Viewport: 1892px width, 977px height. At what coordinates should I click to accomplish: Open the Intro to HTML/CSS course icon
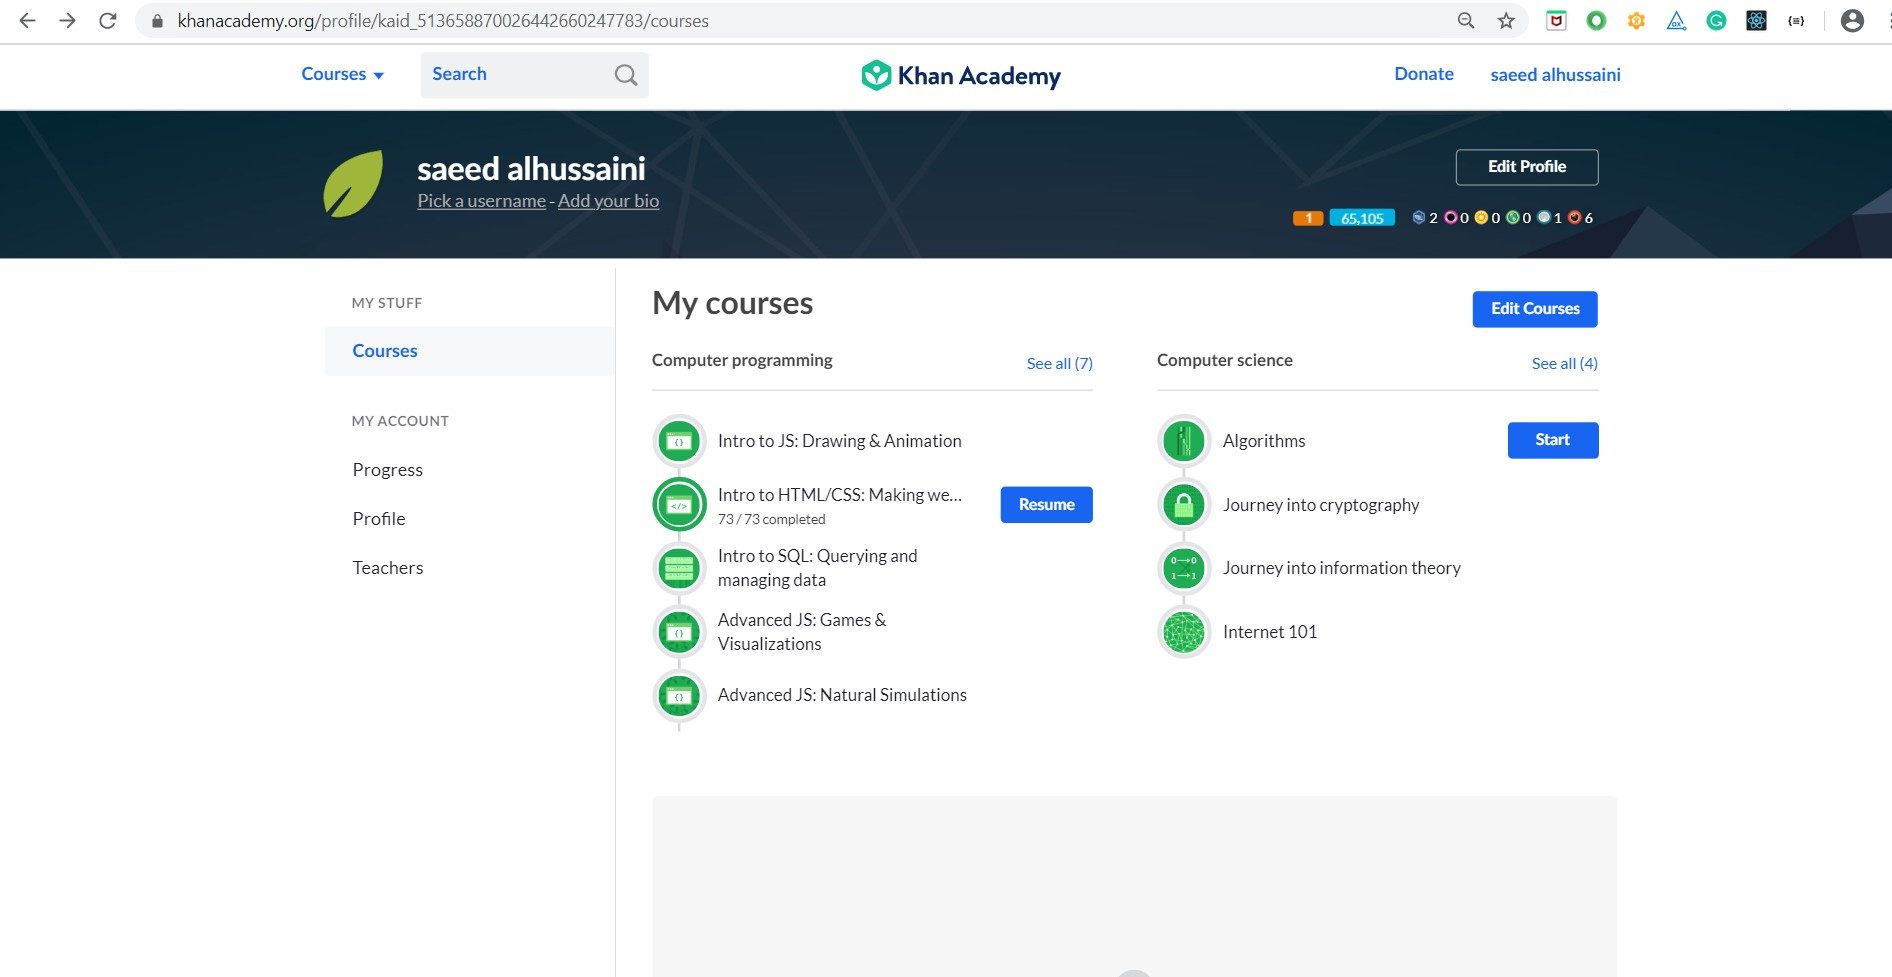(x=679, y=505)
